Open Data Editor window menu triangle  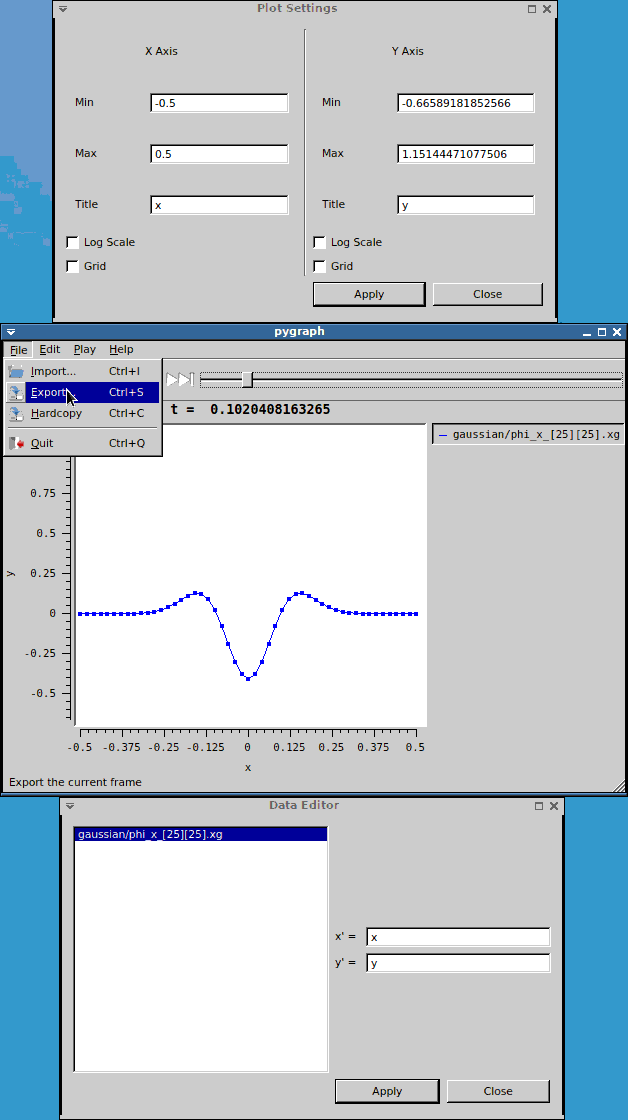[70, 806]
